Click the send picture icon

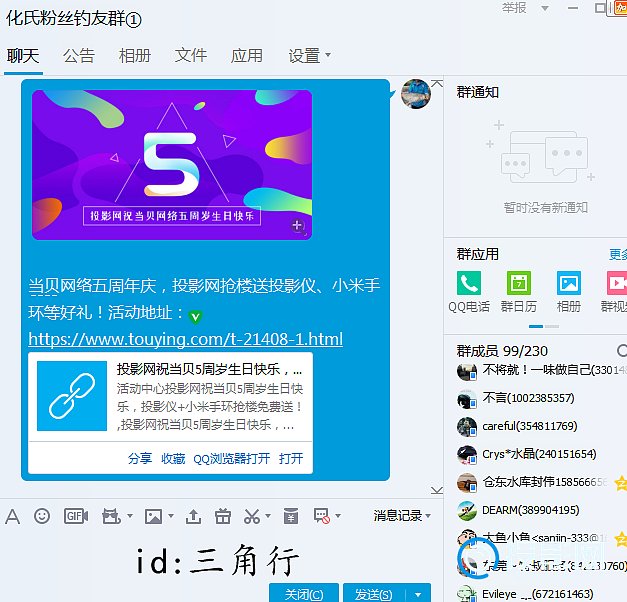point(154,516)
